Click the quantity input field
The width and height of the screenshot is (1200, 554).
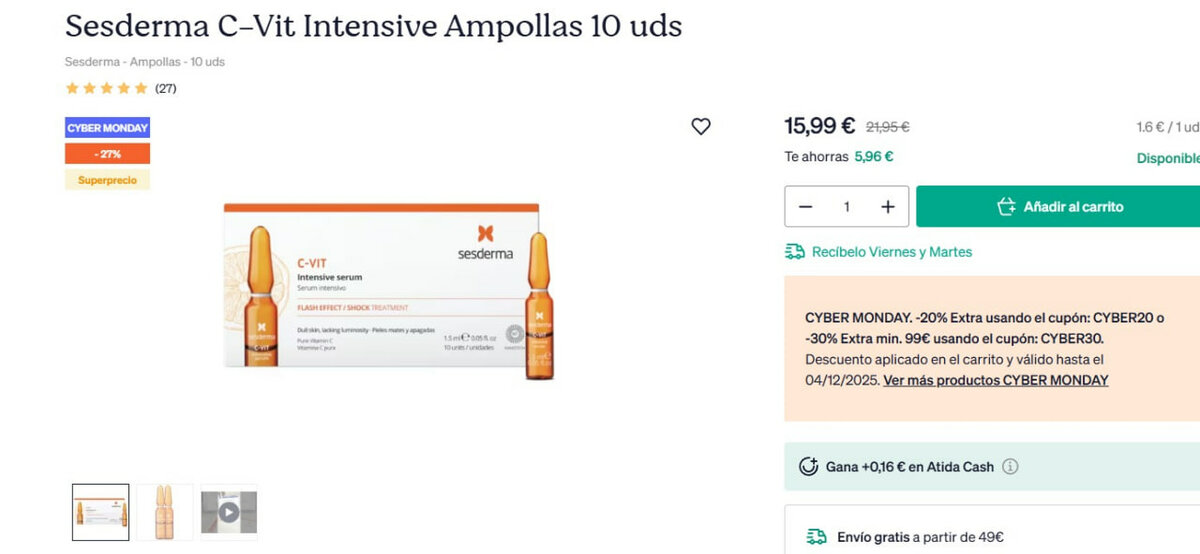click(847, 207)
